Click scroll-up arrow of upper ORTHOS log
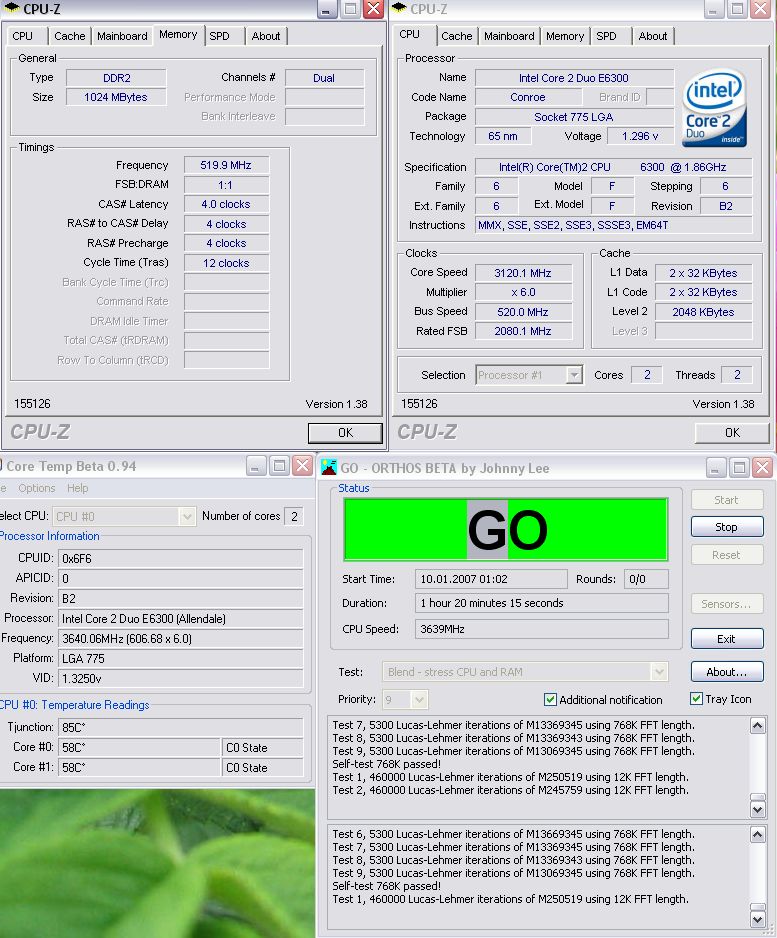This screenshot has width=777, height=938. (x=757, y=726)
